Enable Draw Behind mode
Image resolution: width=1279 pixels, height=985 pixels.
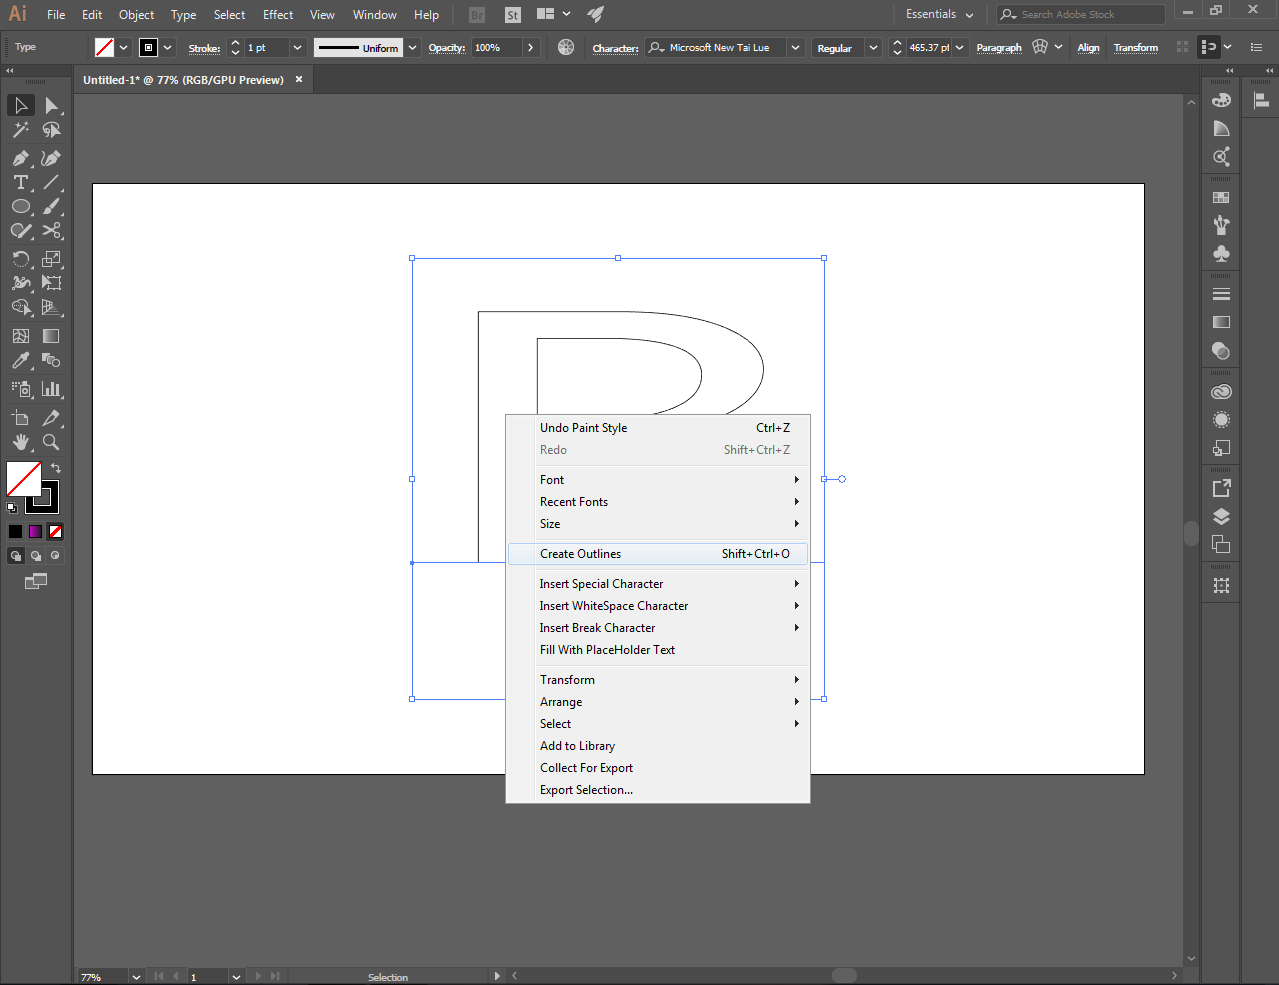pos(36,556)
